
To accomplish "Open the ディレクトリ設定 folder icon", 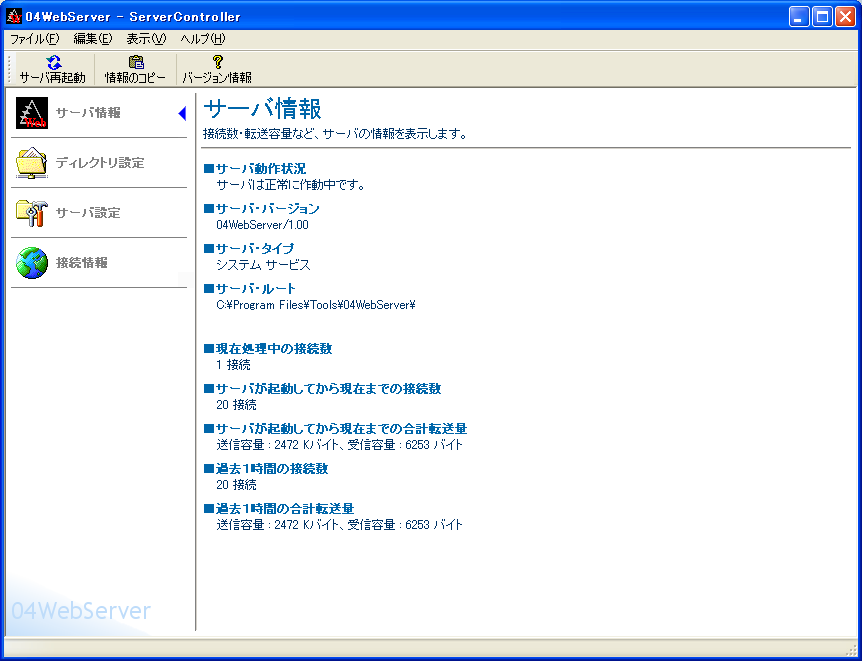I will click(x=32, y=163).
